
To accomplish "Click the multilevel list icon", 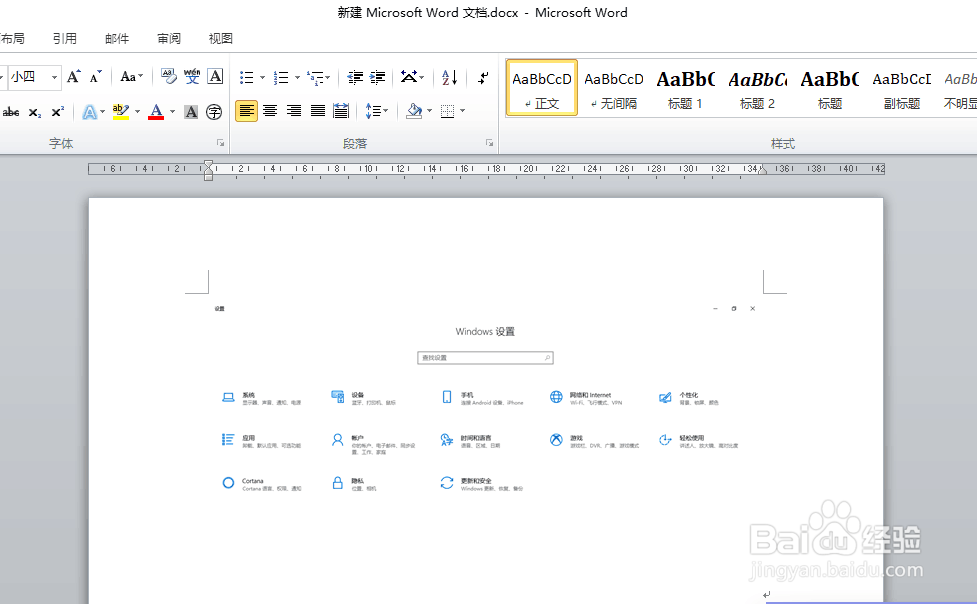I will coord(315,77).
